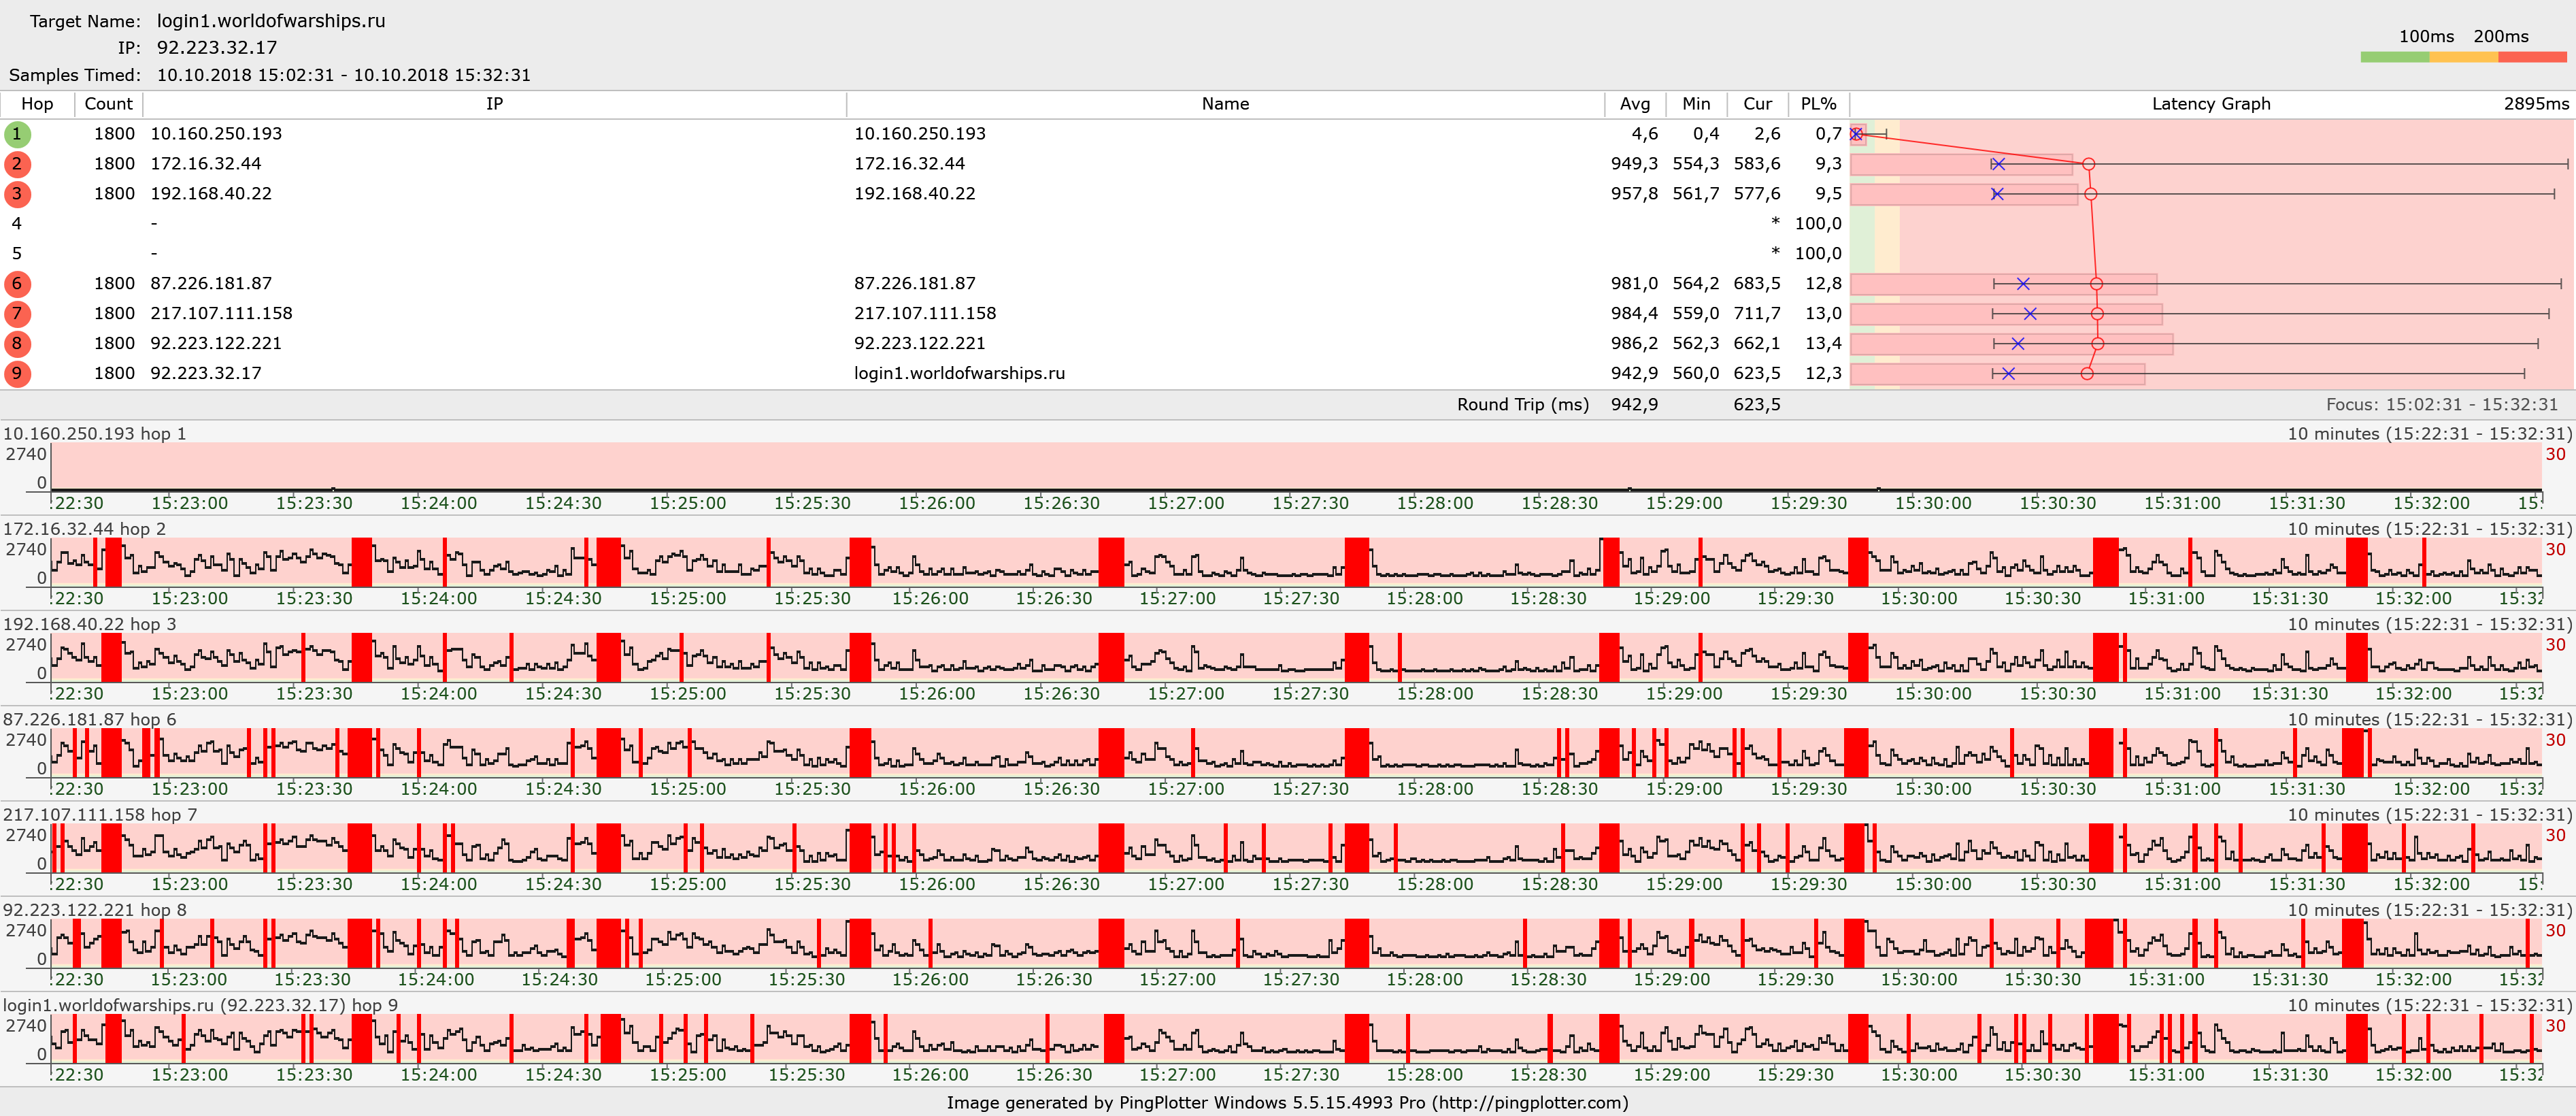This screenshot has height=1116, width=2576.
Task: Click the hop 9 red circle marker in latency graph
Action: coord(2087,374)
